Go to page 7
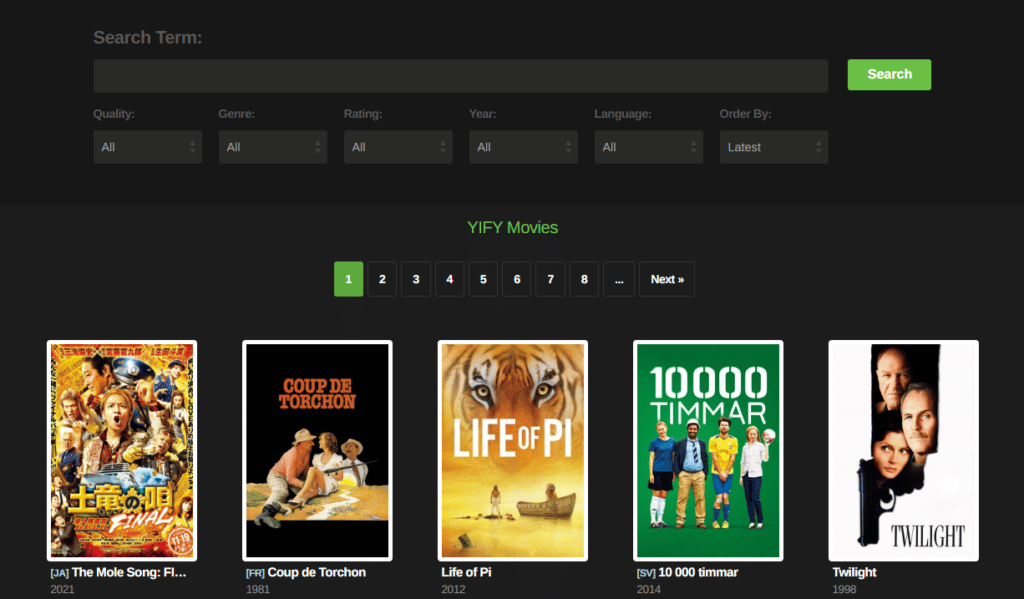 551,279
